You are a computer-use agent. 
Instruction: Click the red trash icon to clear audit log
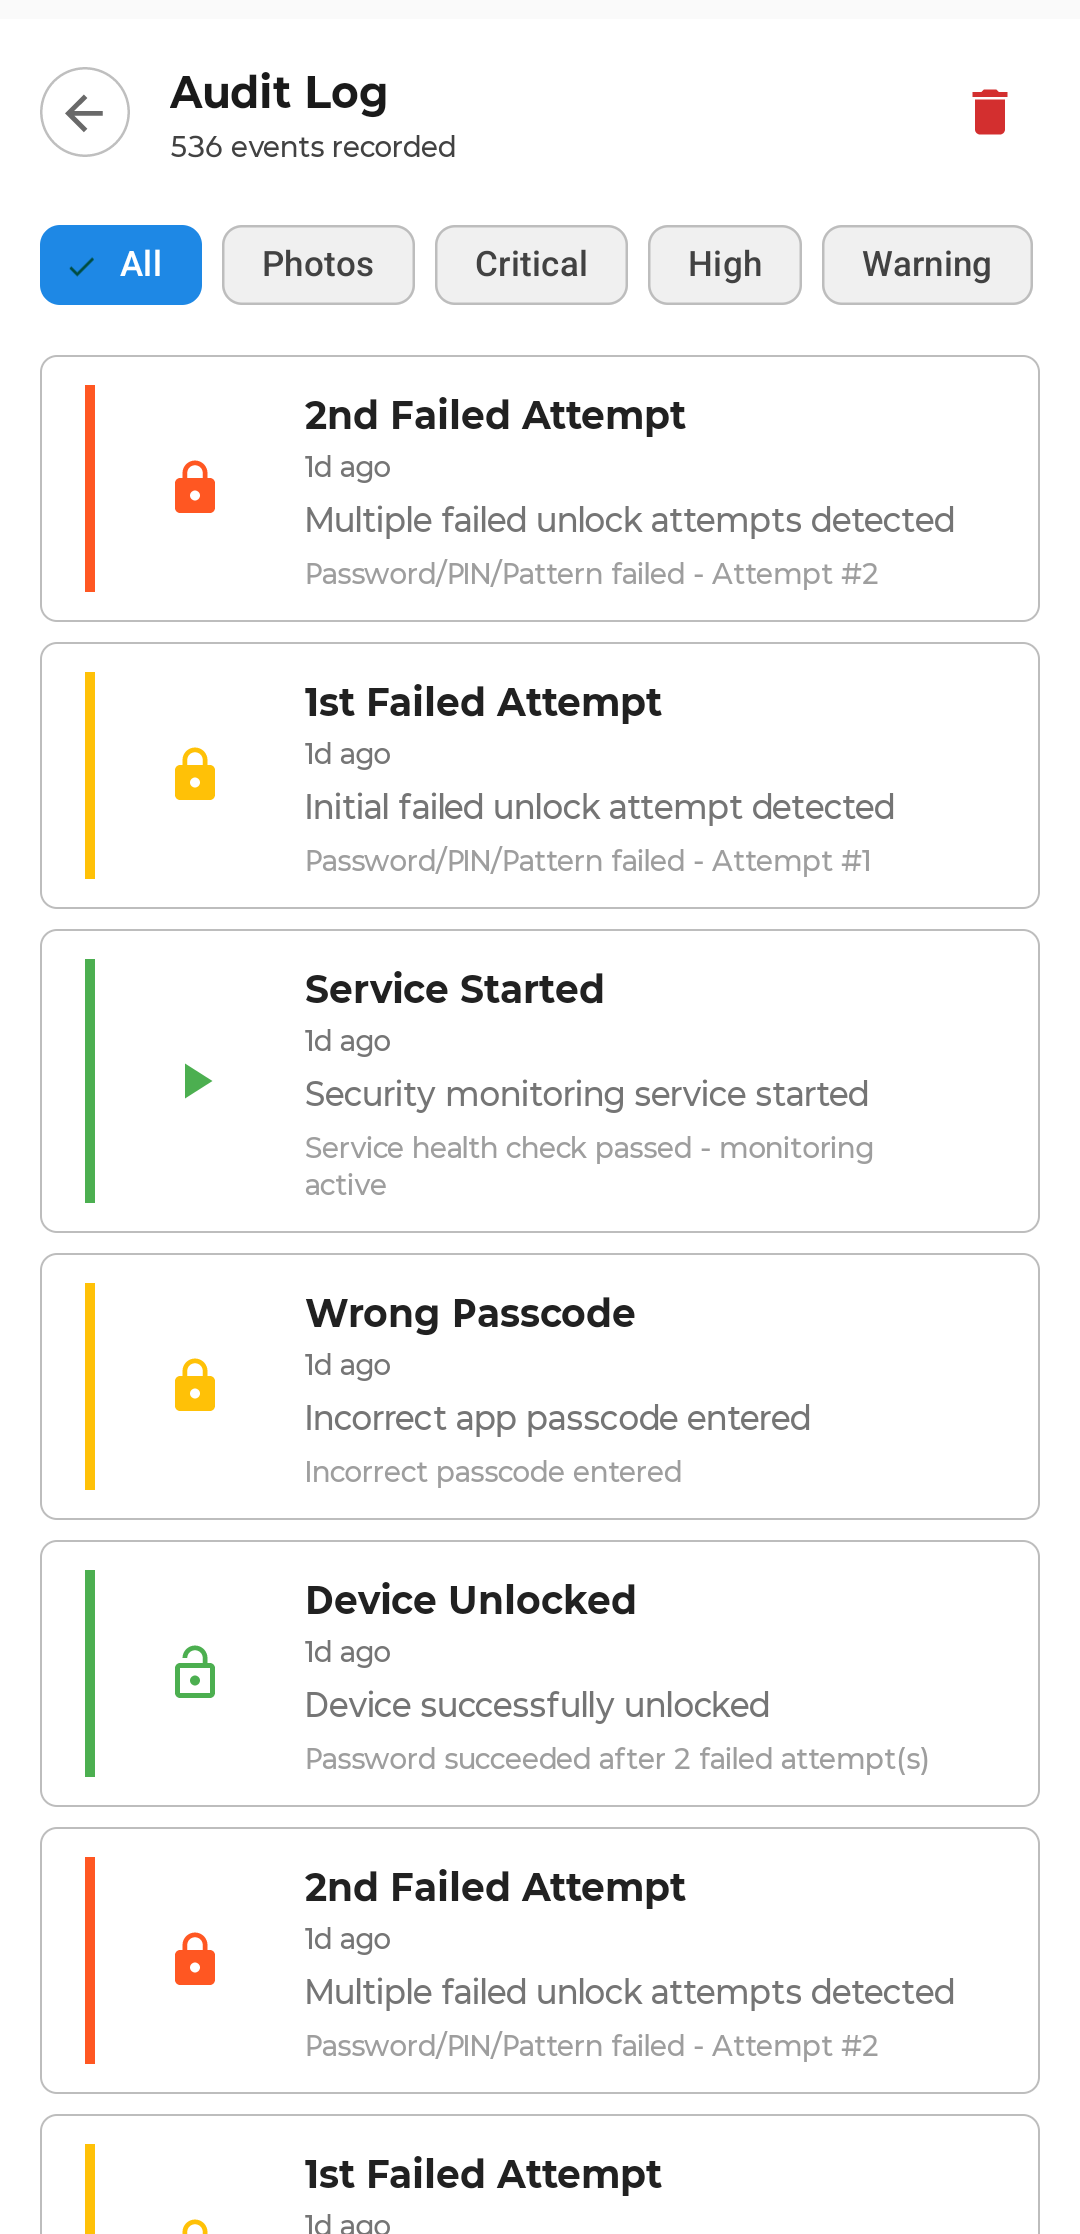[990, 112]
